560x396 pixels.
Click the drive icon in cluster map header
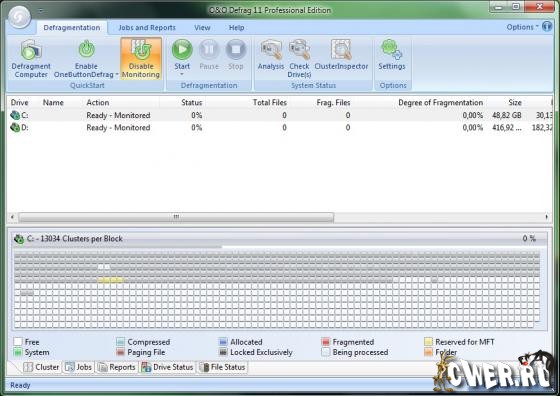tap(19, 239)
